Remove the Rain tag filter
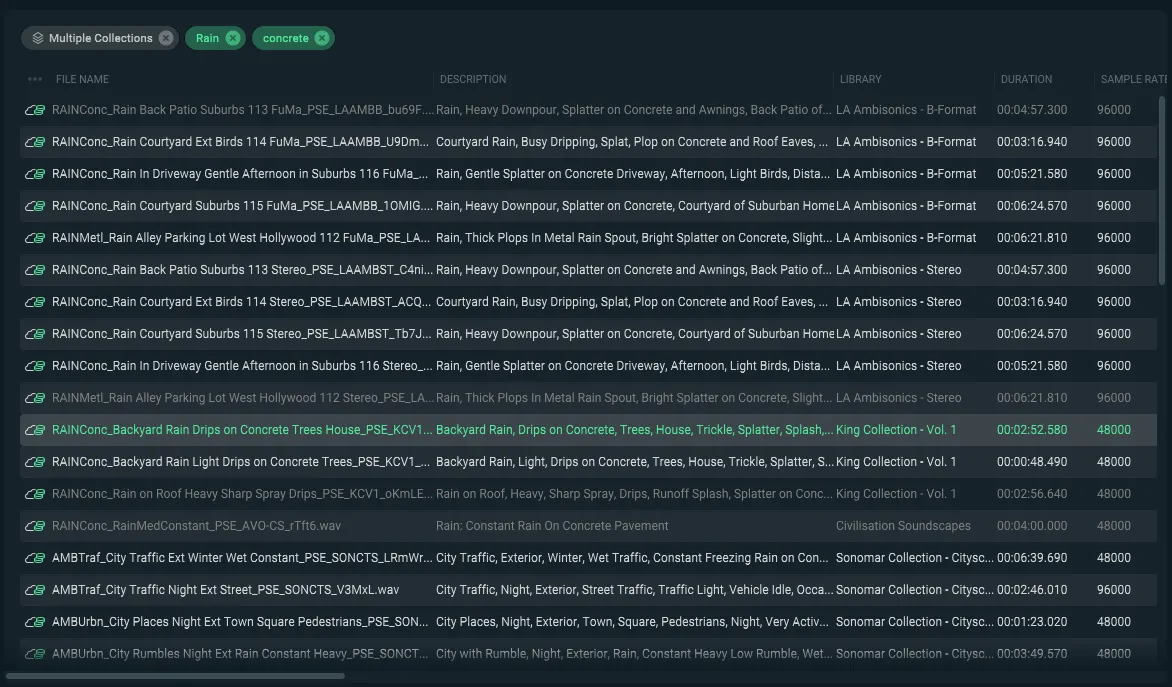This screenshot has height=687, width=1172. pos(233,38)
